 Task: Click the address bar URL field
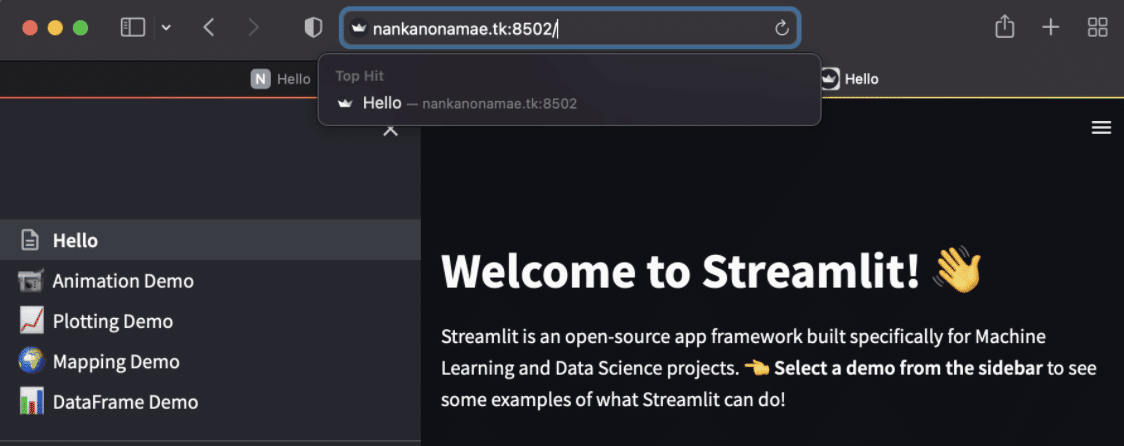[570, 29]
